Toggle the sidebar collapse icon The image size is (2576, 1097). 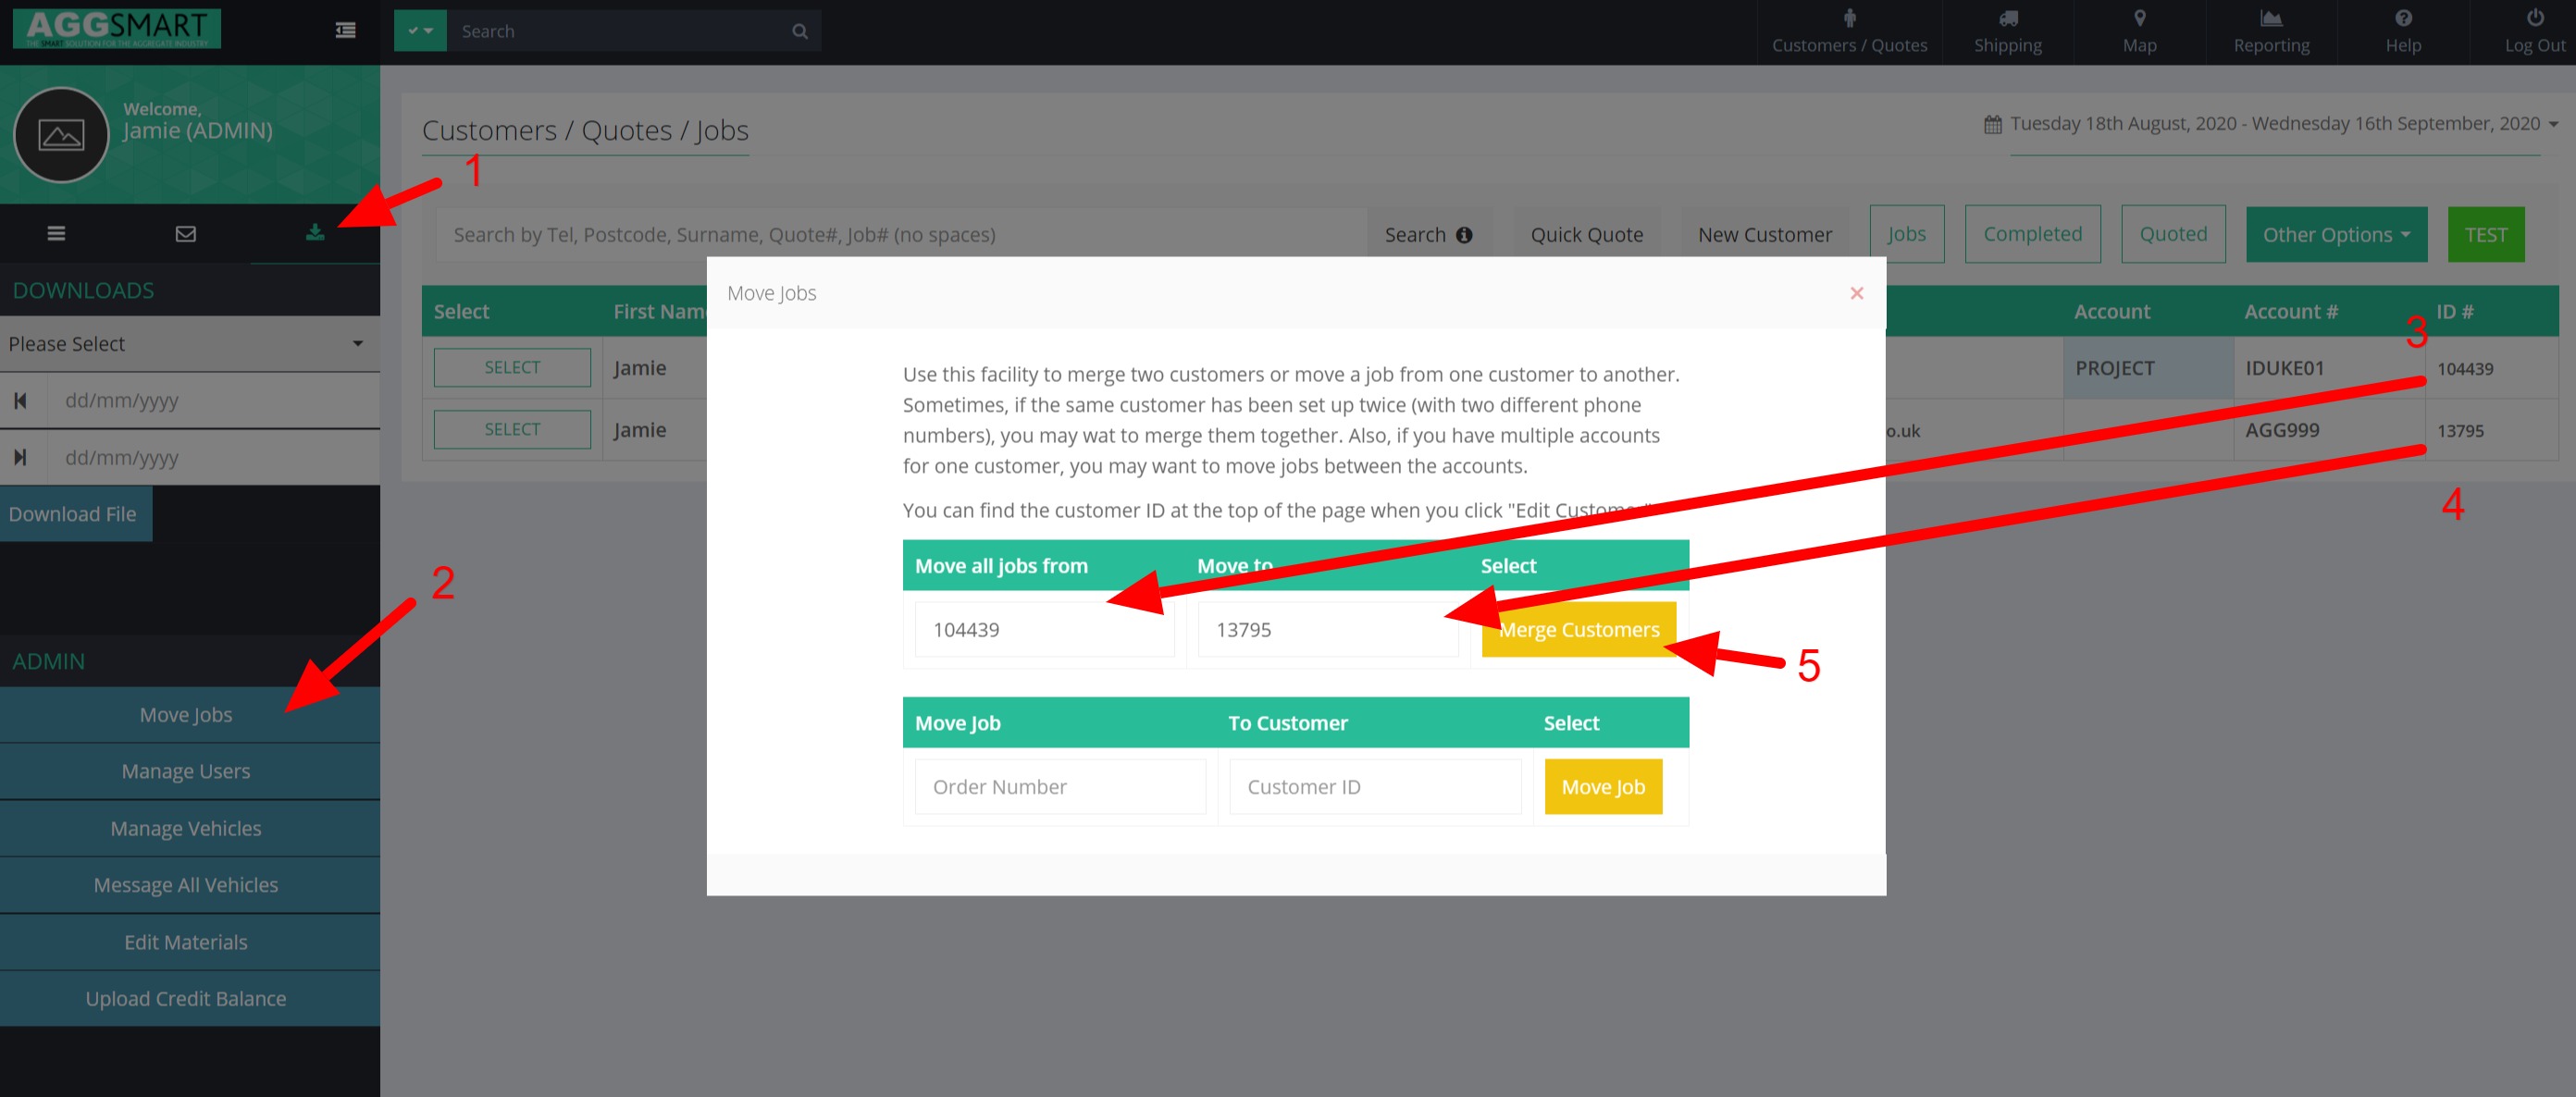click(x=345, y=31)
